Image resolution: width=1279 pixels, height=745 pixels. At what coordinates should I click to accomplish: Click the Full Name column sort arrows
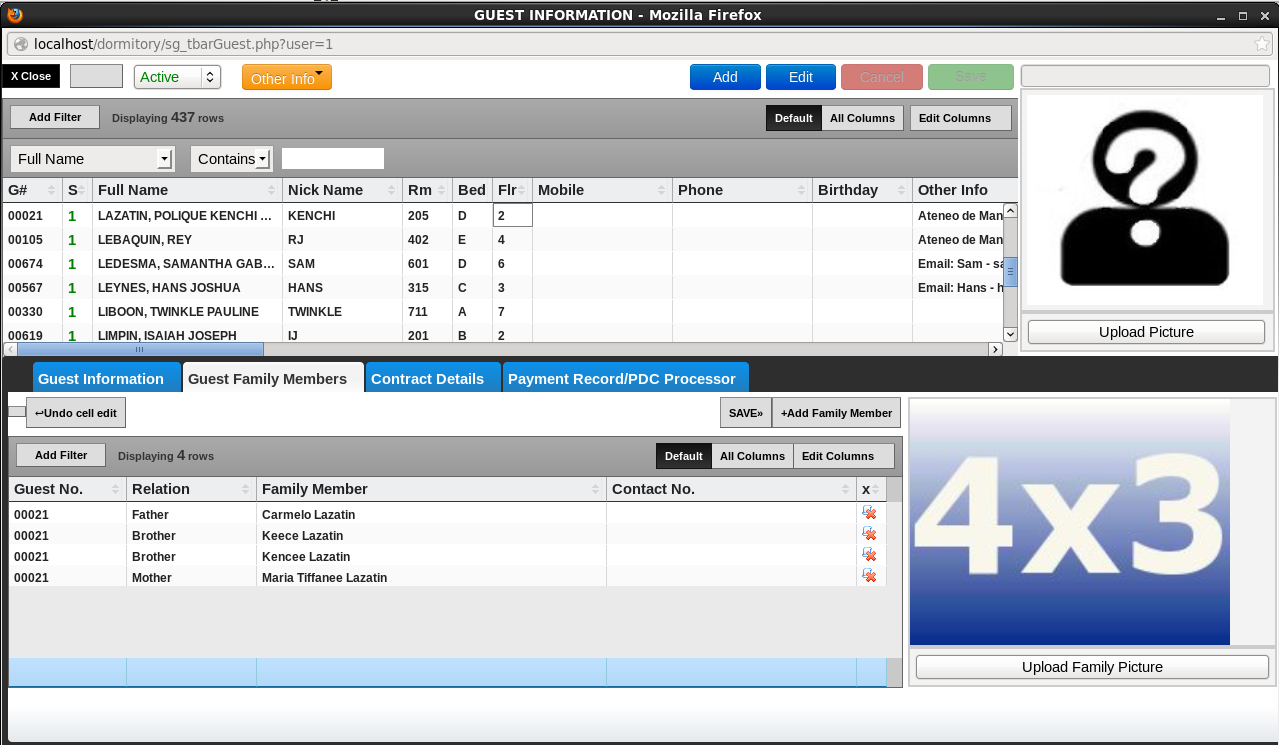(x=271, y=190)
